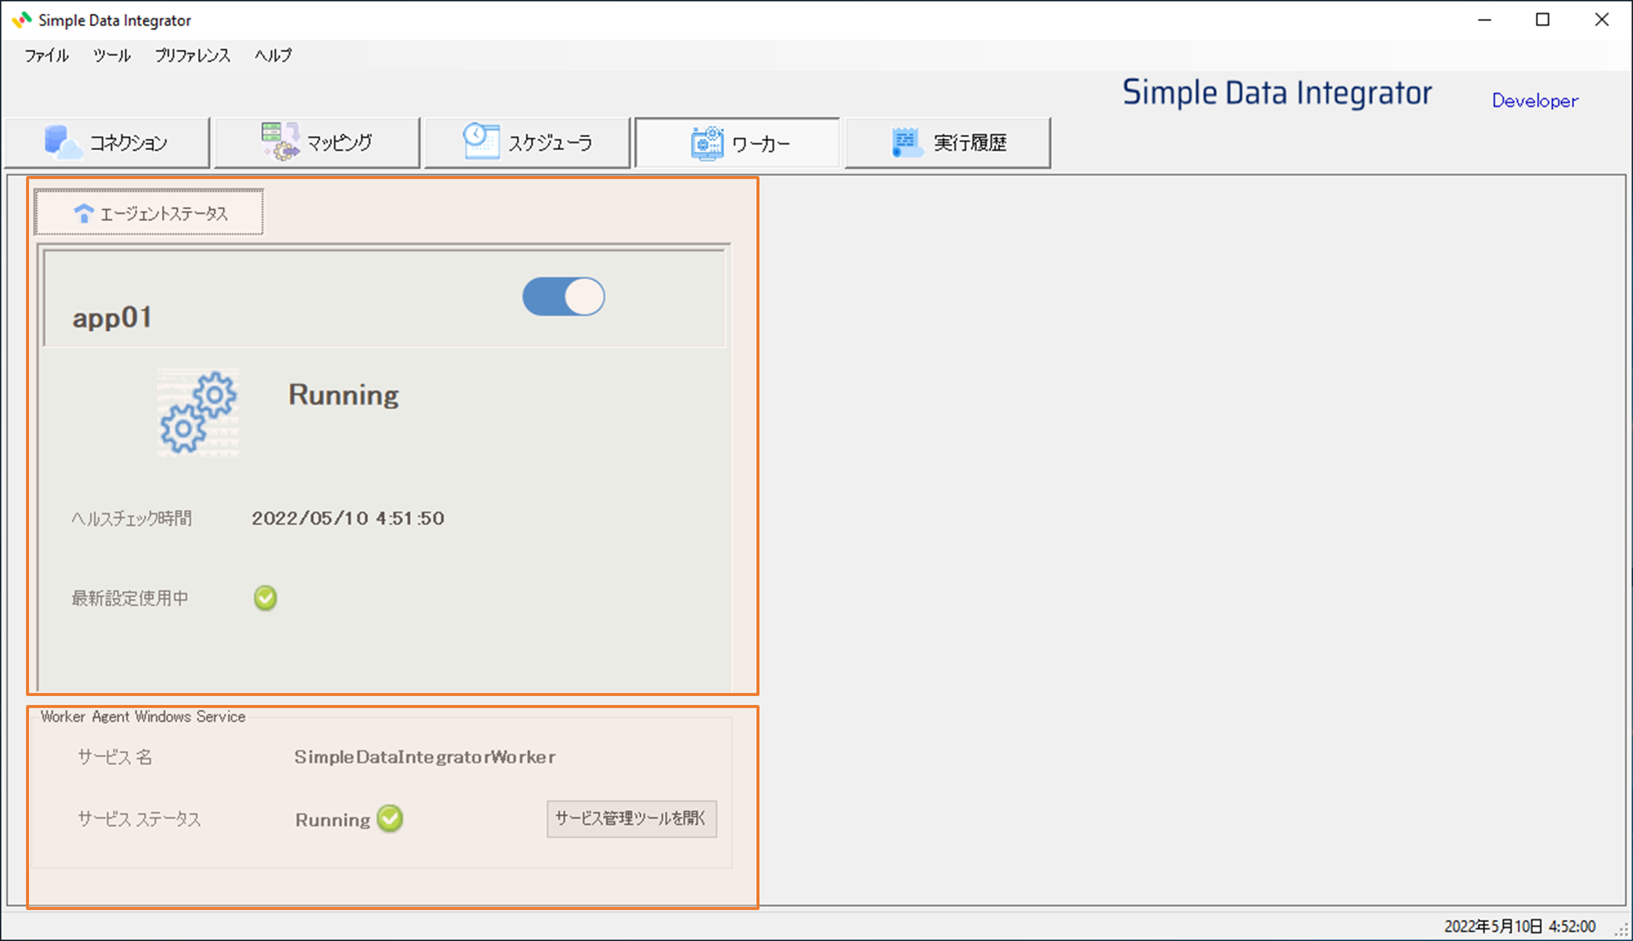Click the 最新設定使用中 label
Image resolution: width=1633 pixels, height=941 pixels.
(x=130, y=598)
